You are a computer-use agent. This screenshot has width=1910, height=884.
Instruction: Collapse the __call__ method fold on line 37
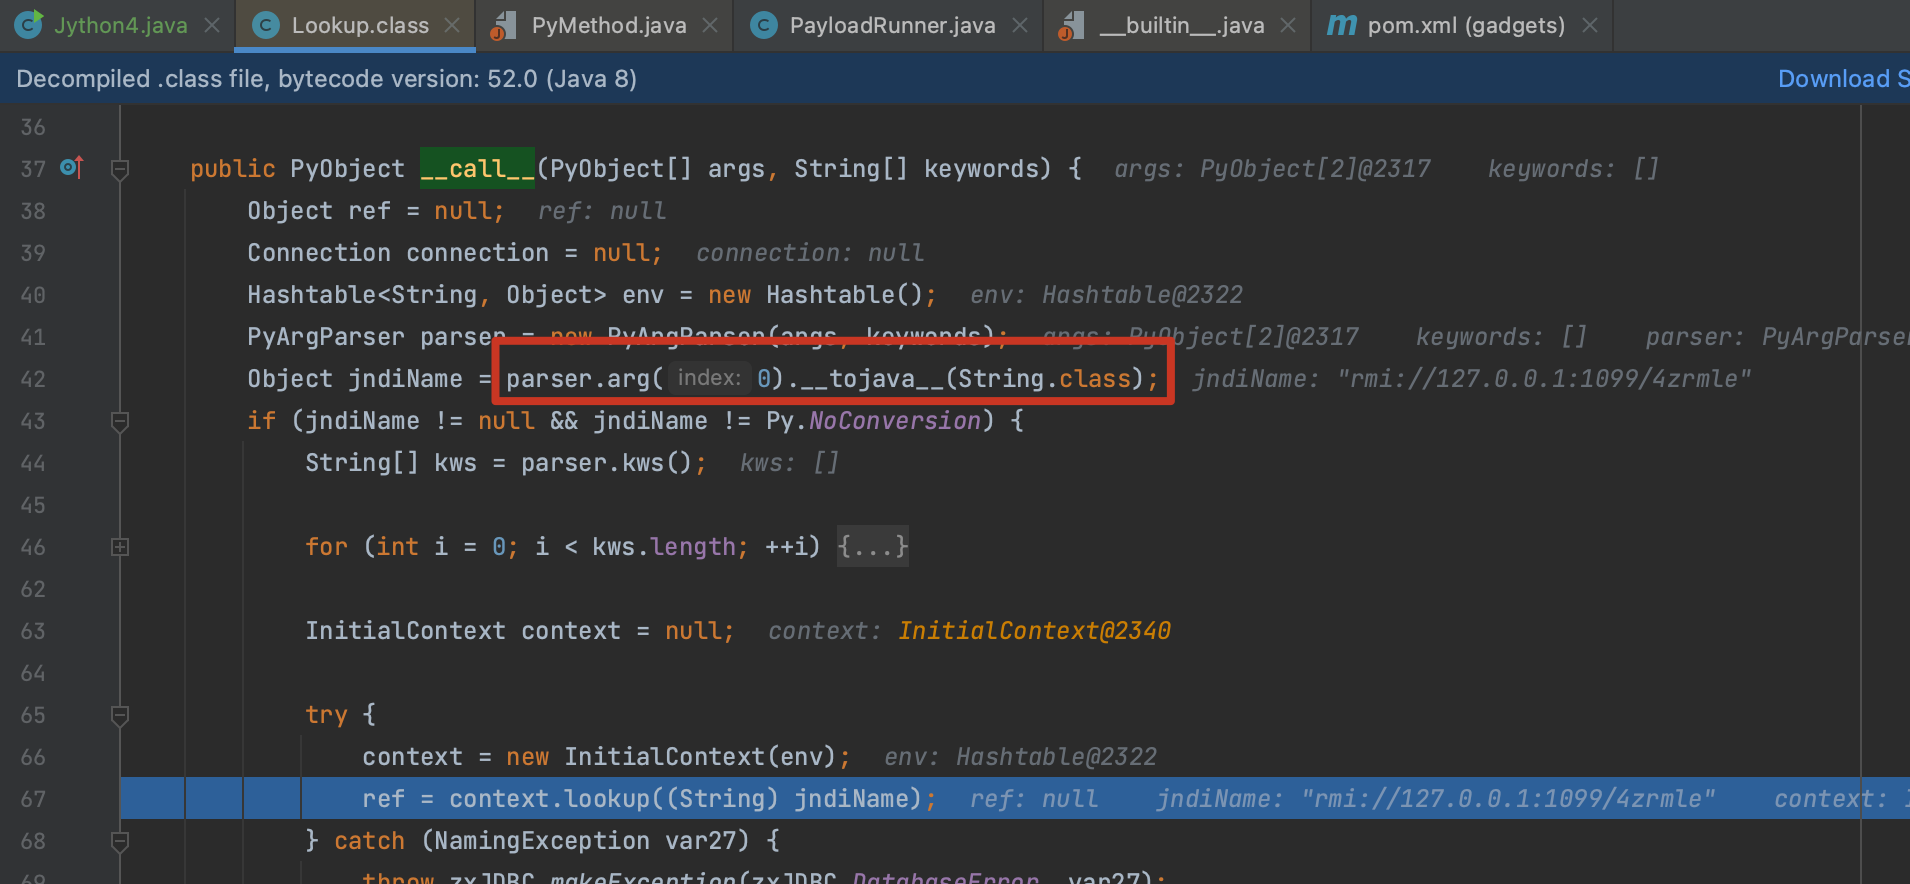120,169
